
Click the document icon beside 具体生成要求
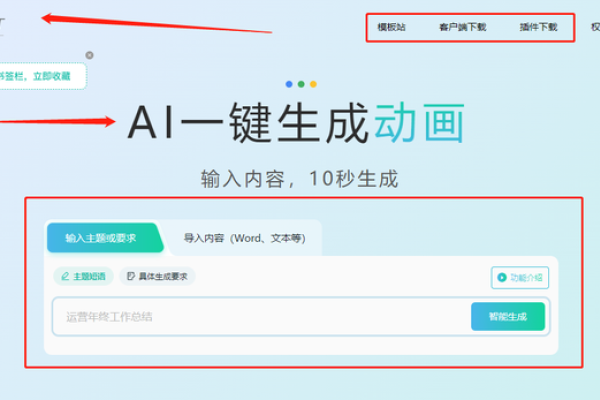[x=131, y=276]
